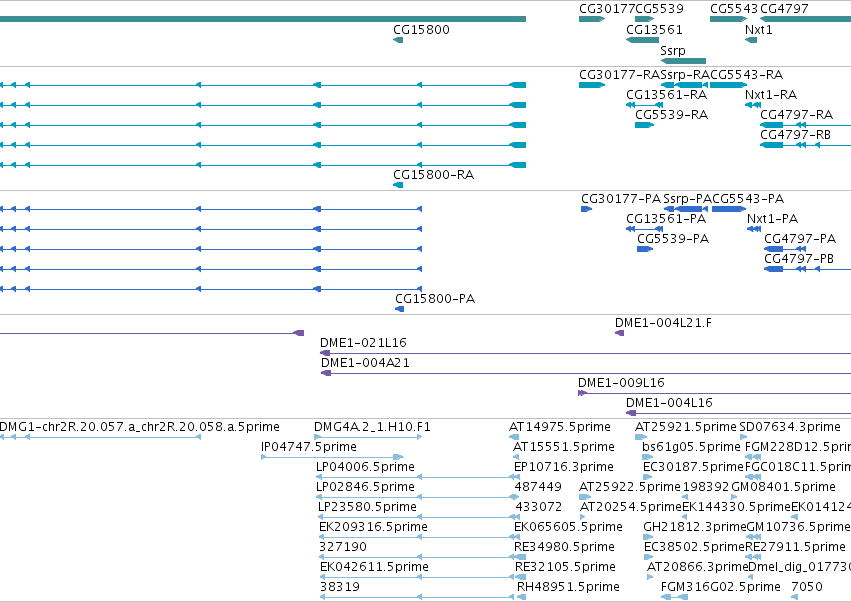Click the 38319 EST label

[340, 587]
